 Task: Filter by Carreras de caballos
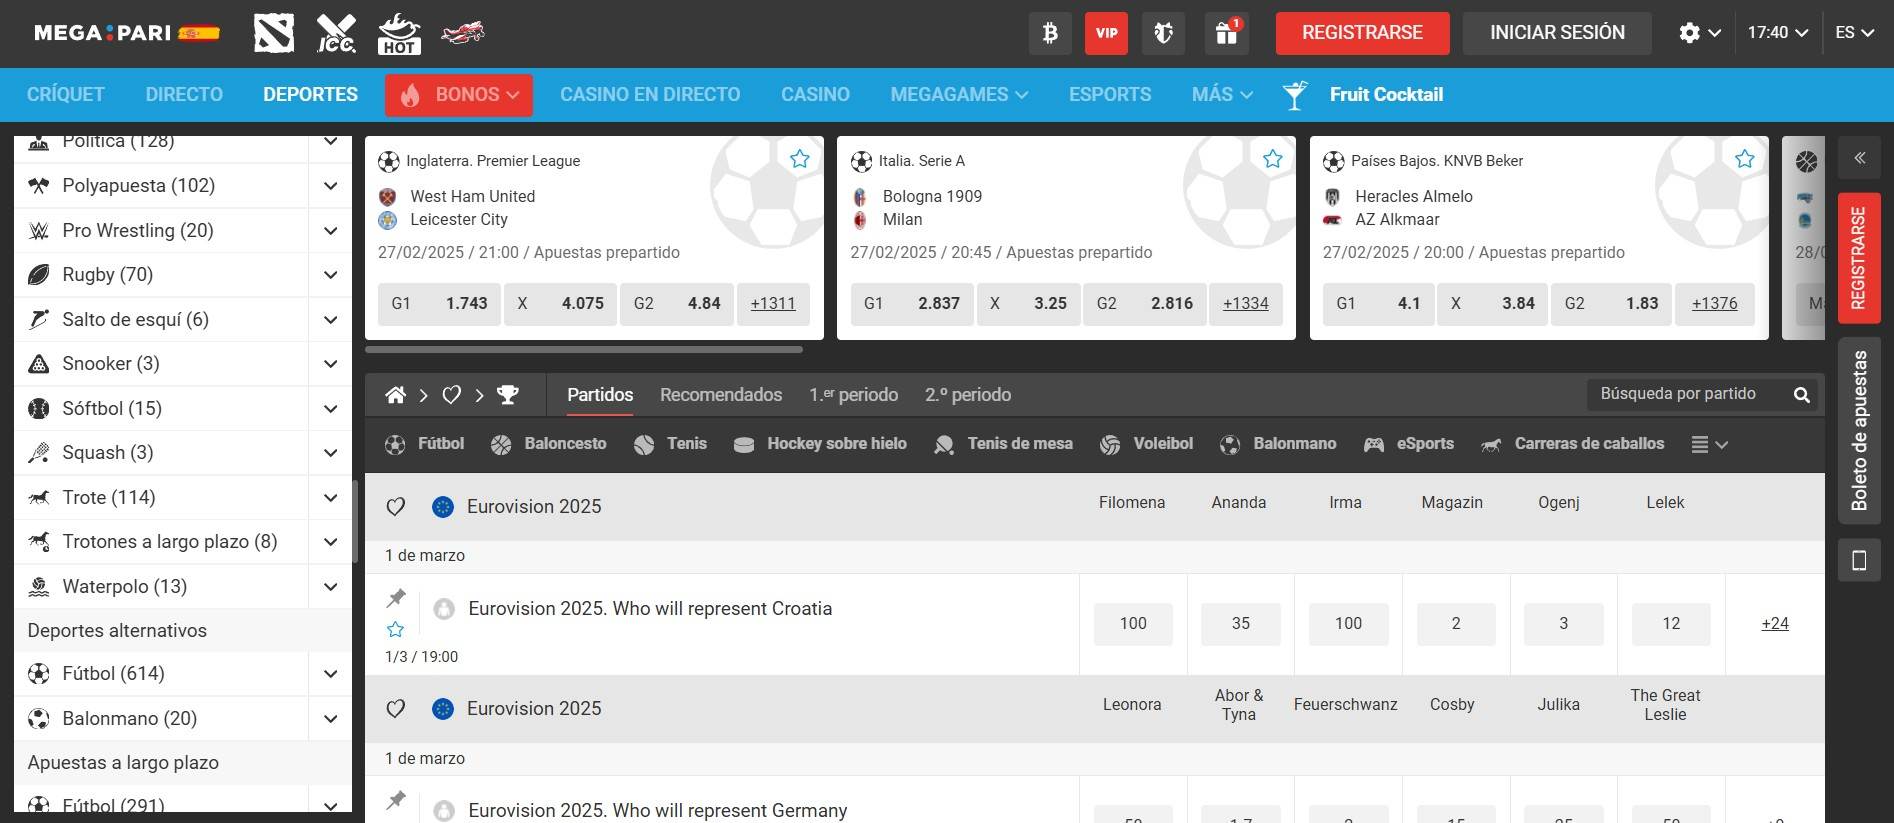coord(1572,444)
